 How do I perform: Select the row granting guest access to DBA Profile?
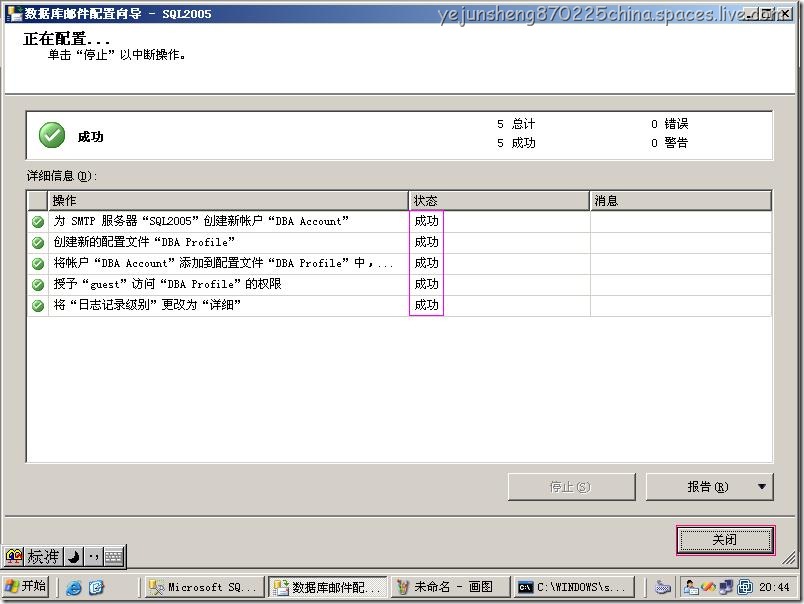(399, 285)
